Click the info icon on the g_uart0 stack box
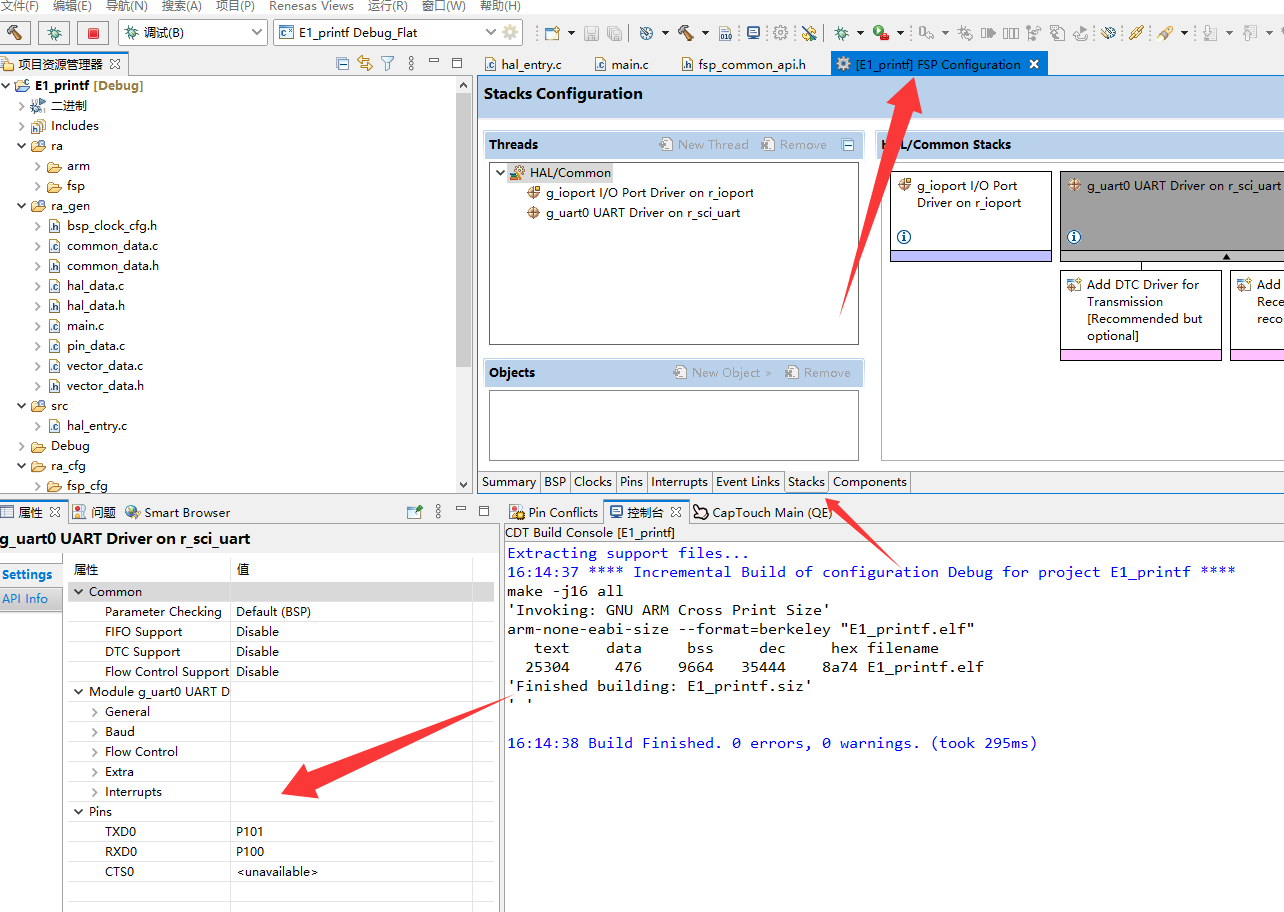The image size is (1284, 912). [1074, 237]
